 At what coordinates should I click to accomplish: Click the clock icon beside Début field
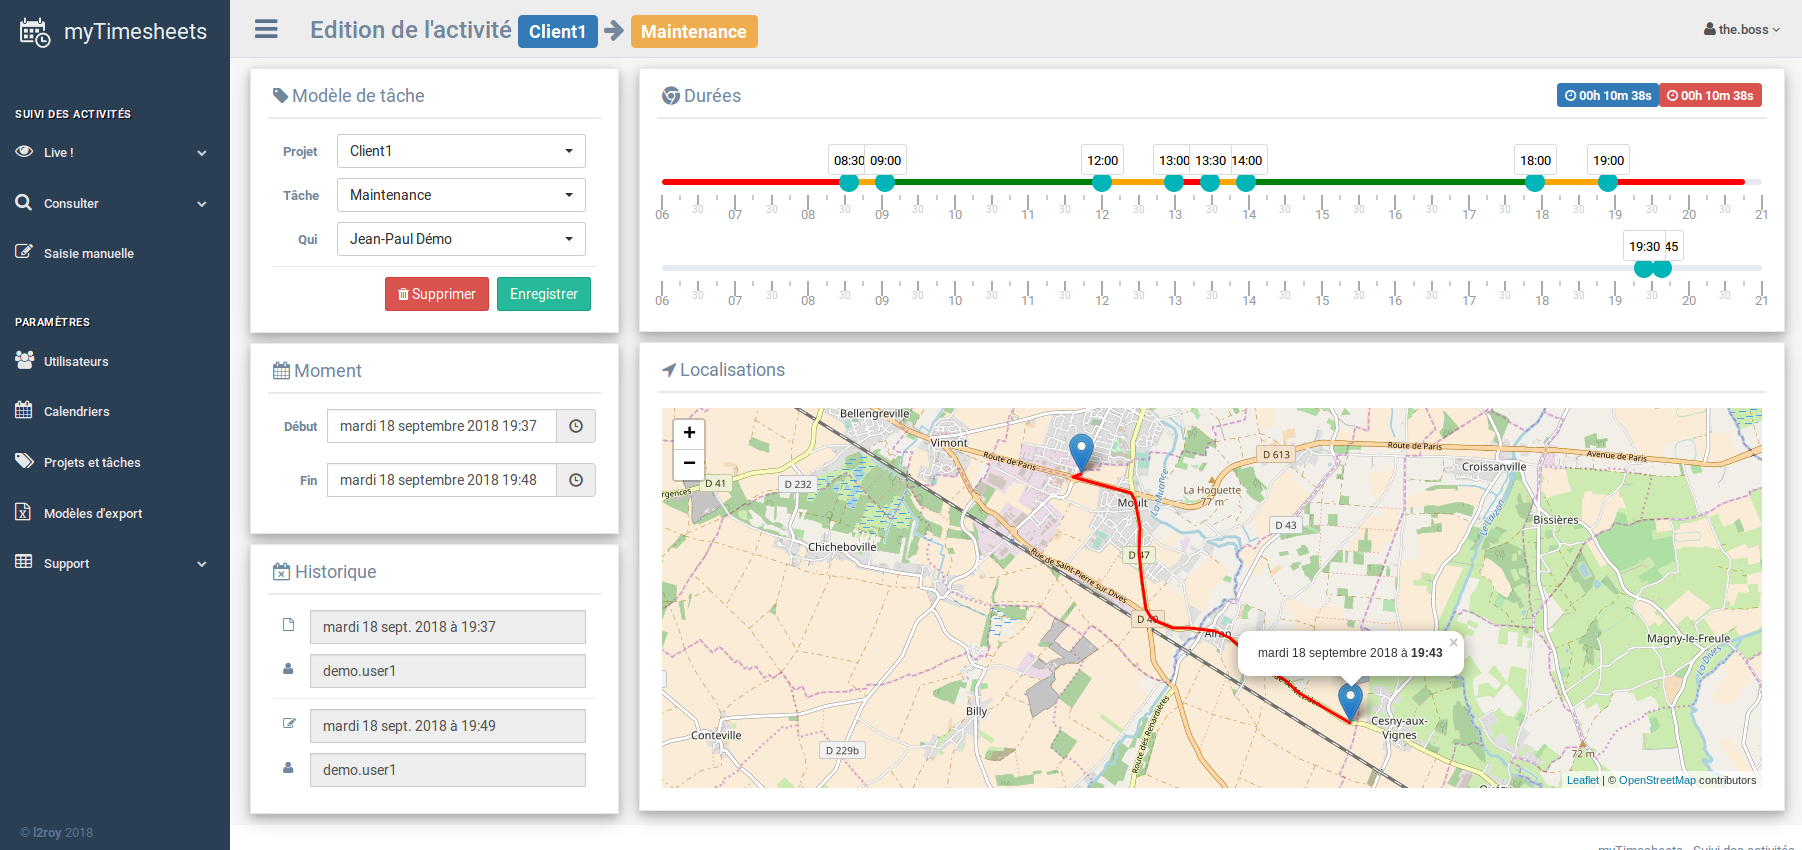click(576, 426)
